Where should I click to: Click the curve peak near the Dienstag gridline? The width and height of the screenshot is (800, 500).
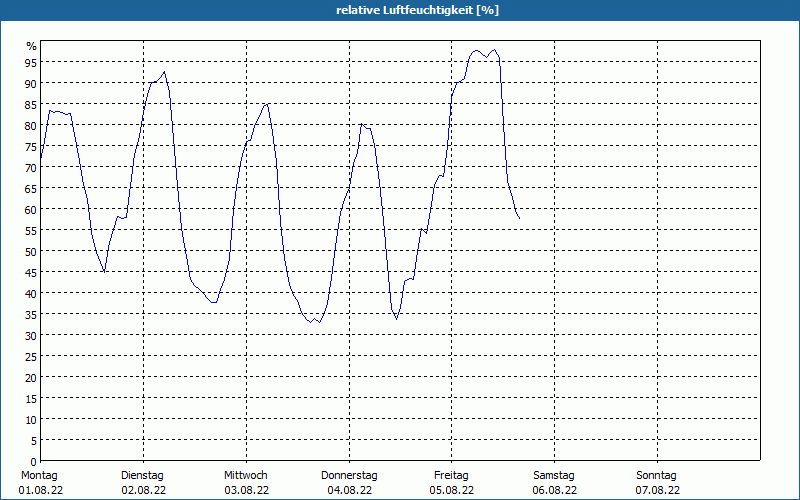click(x=165, y=72)
